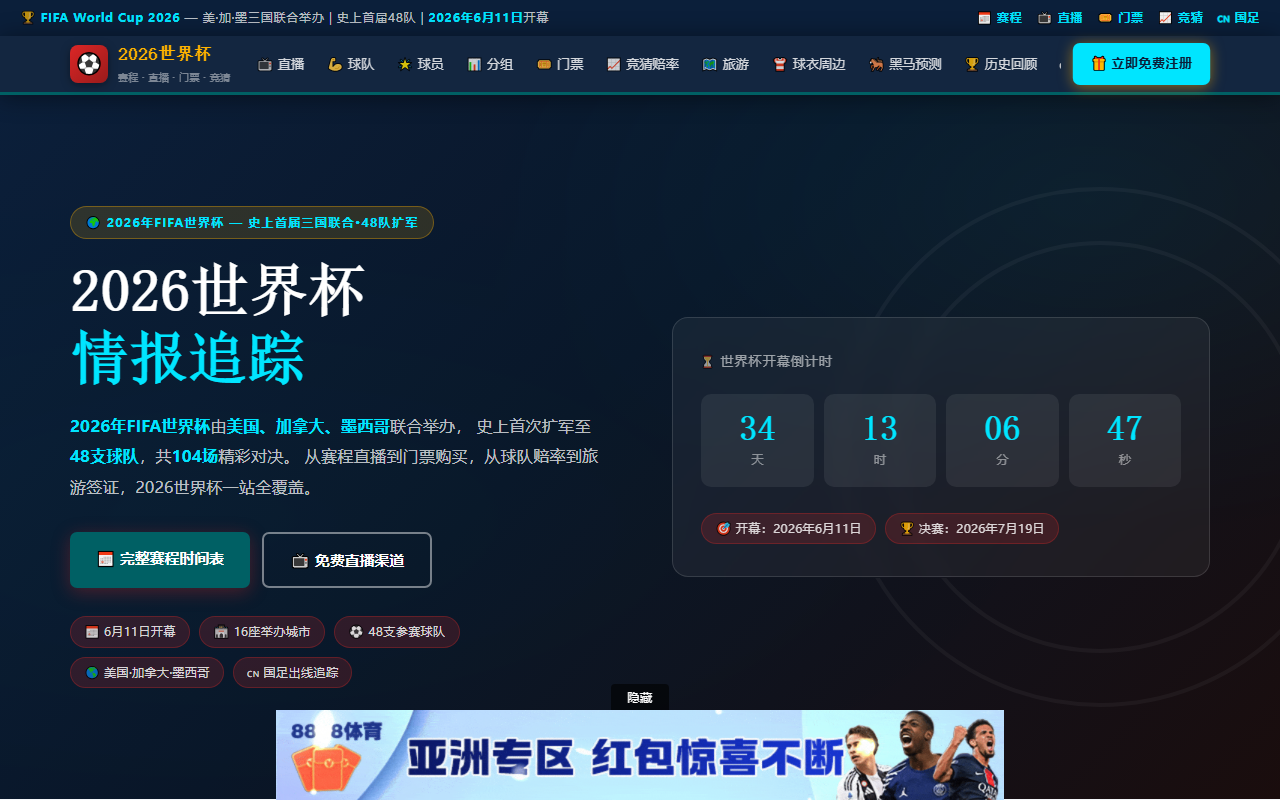Click the countdown seconds value 47
The width and height of the screenshot is (1280, 800).
(x=1125, y=428)
